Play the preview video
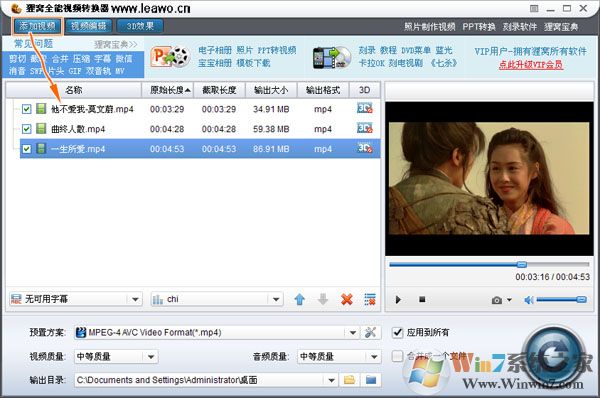This screenshot has height=398, width=600. click(398, 300)
